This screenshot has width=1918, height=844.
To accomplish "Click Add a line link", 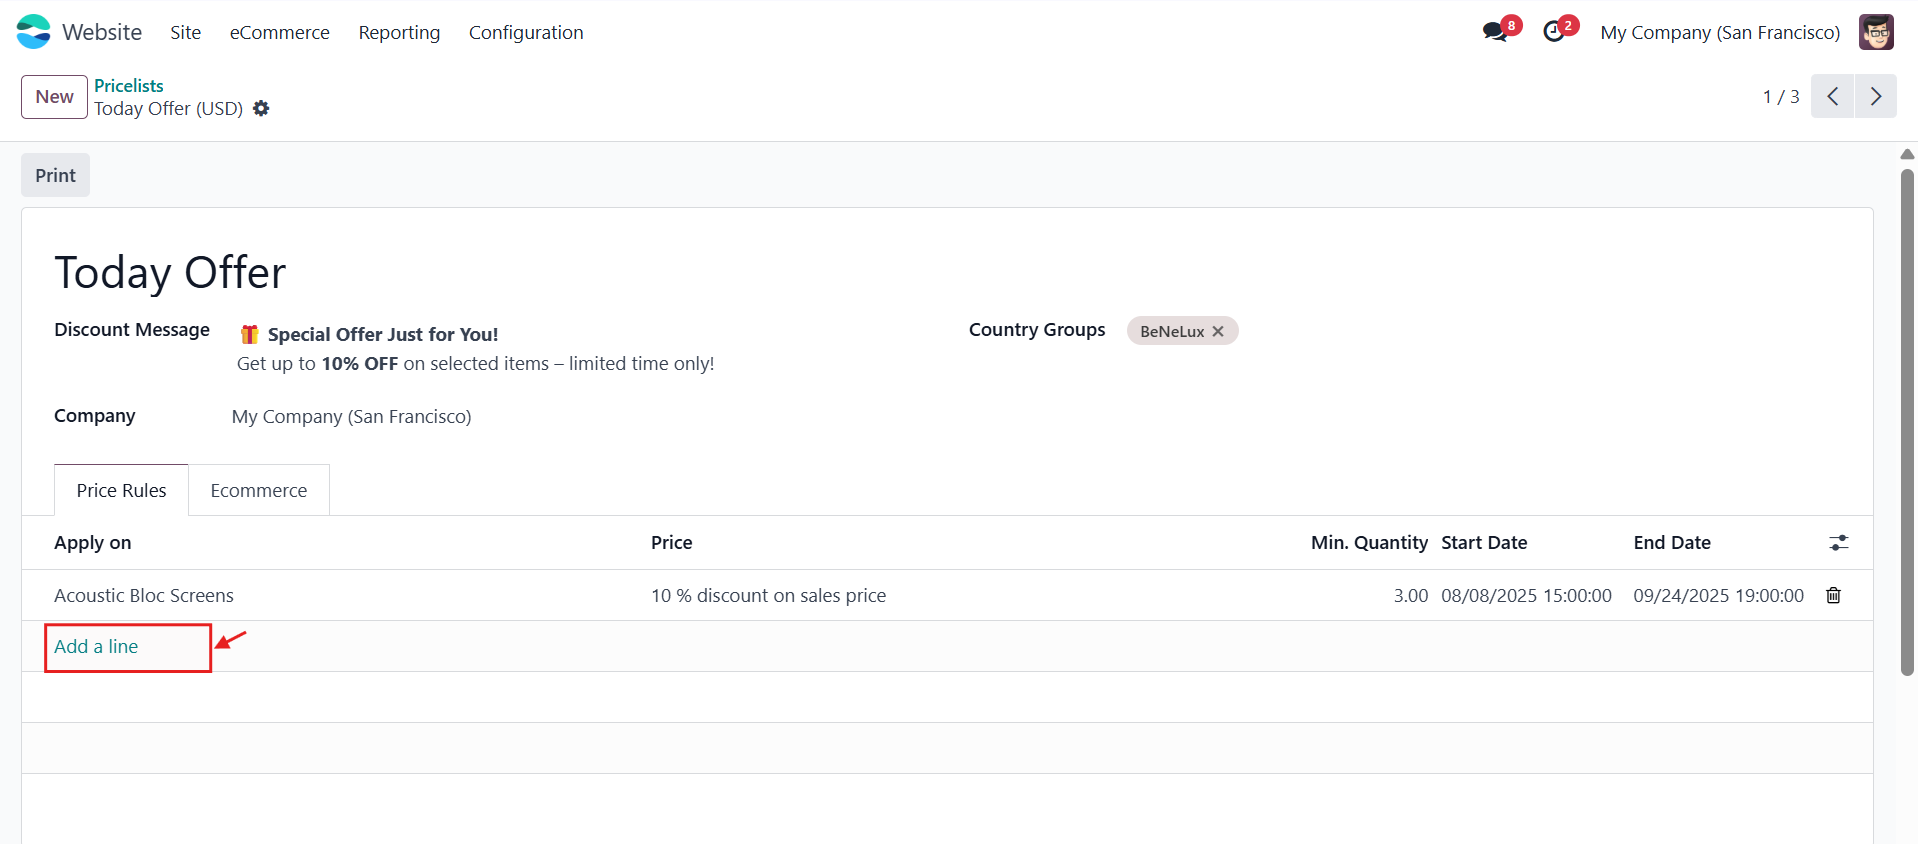I will 96,646.
